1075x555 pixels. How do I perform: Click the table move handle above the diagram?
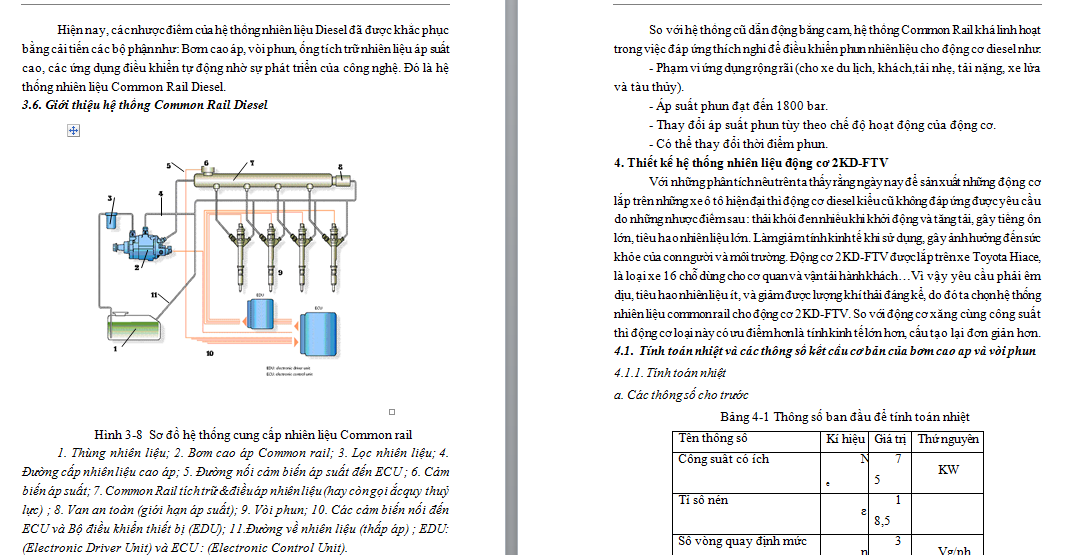click(73, 130)
